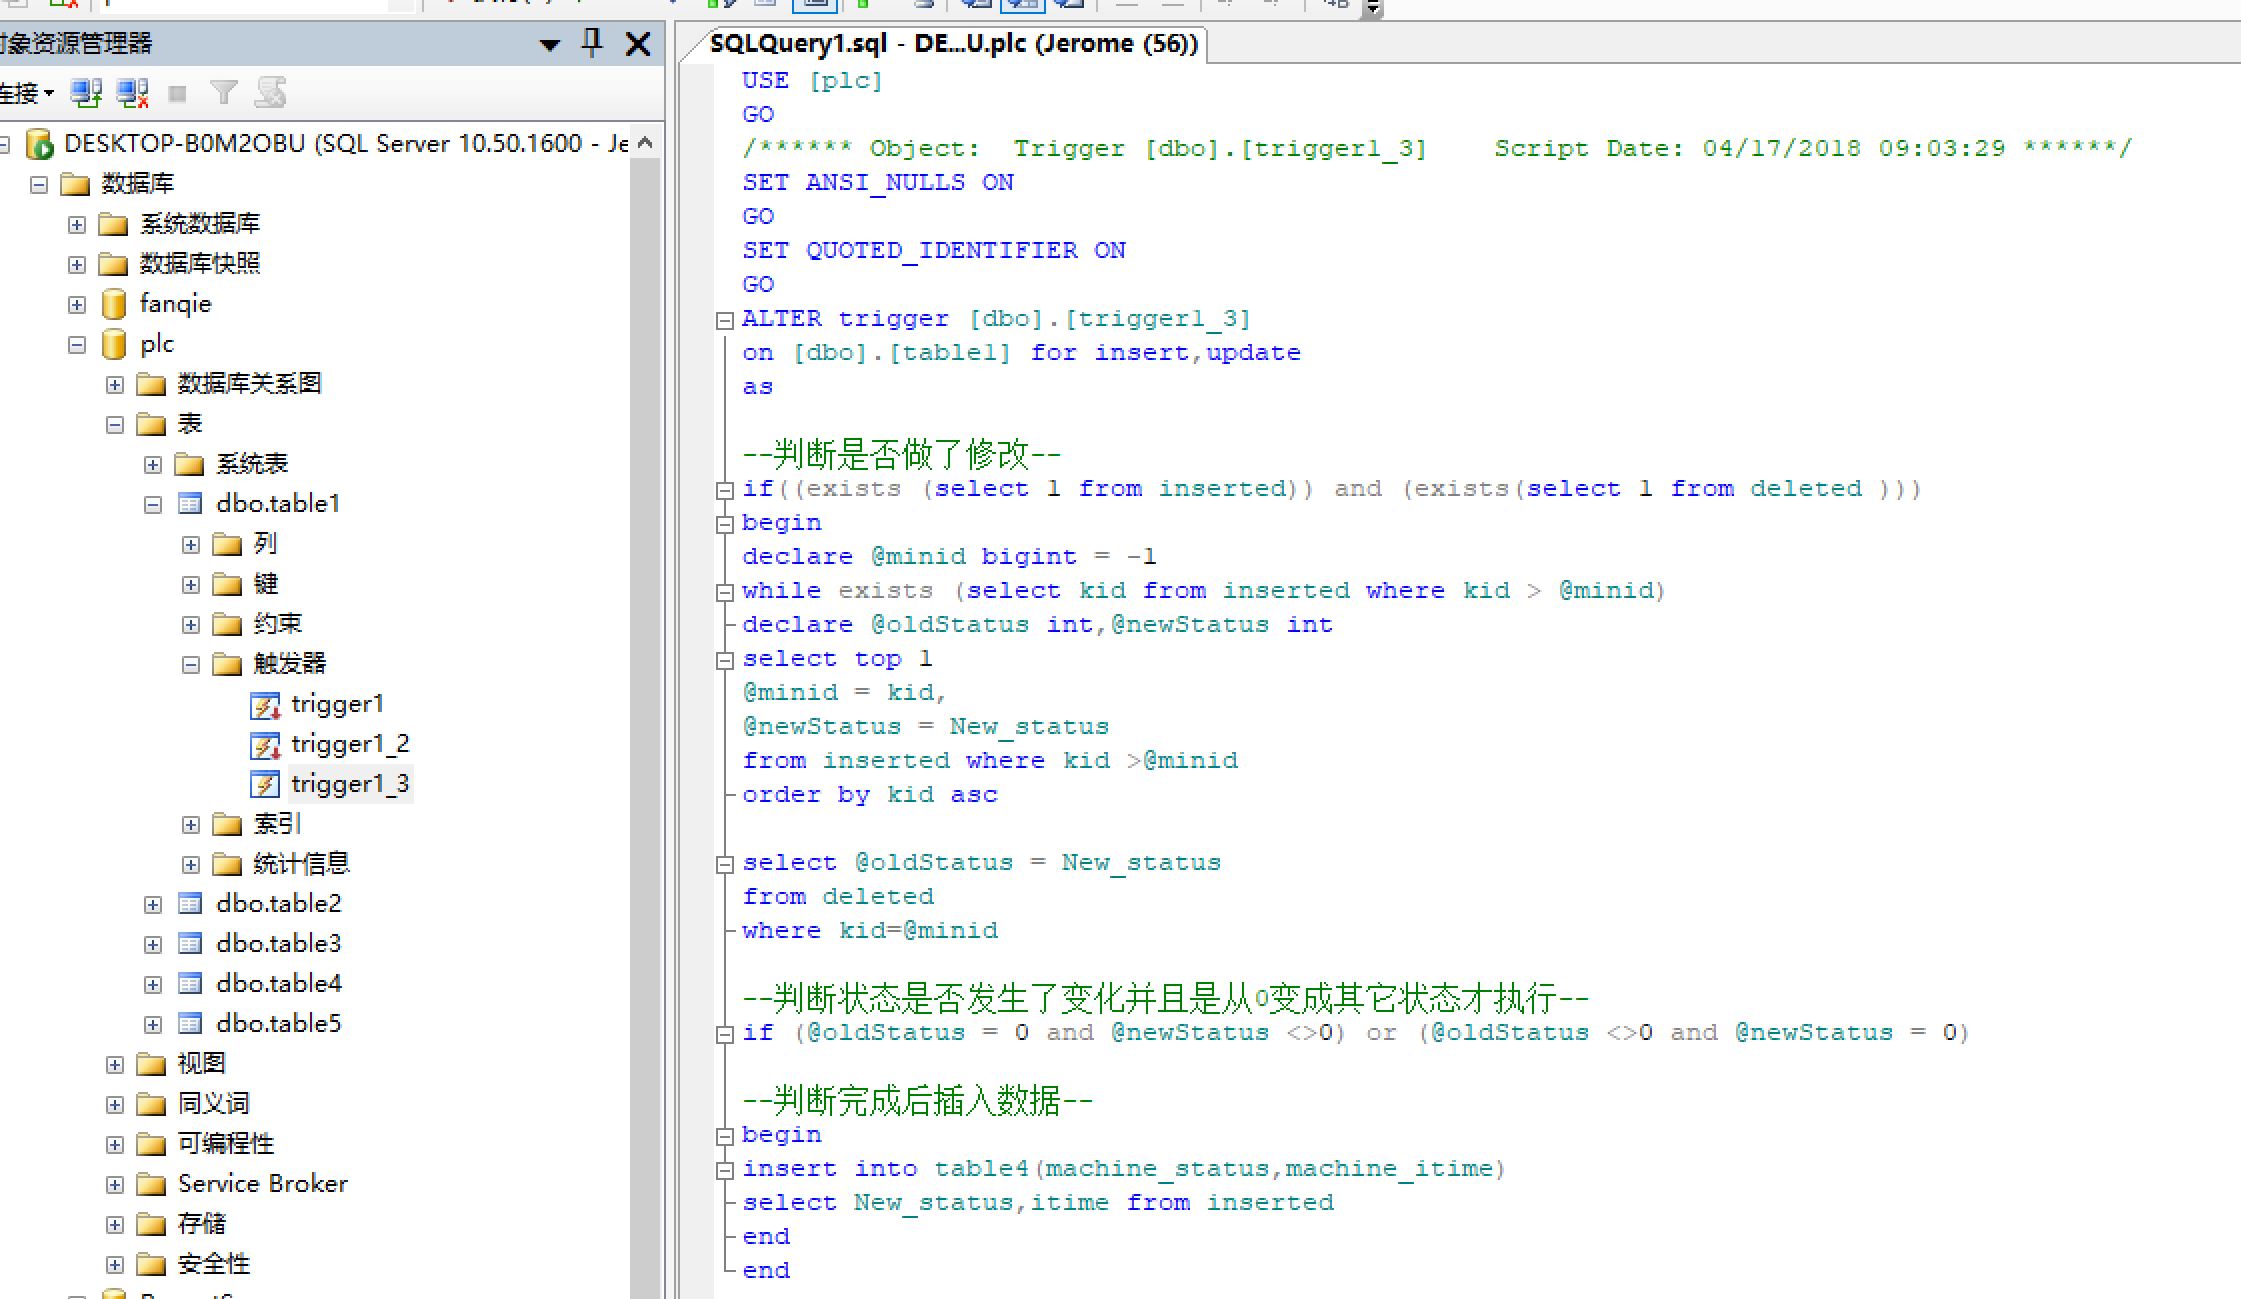Click the Filter funnel icon

tap(224, 94)
